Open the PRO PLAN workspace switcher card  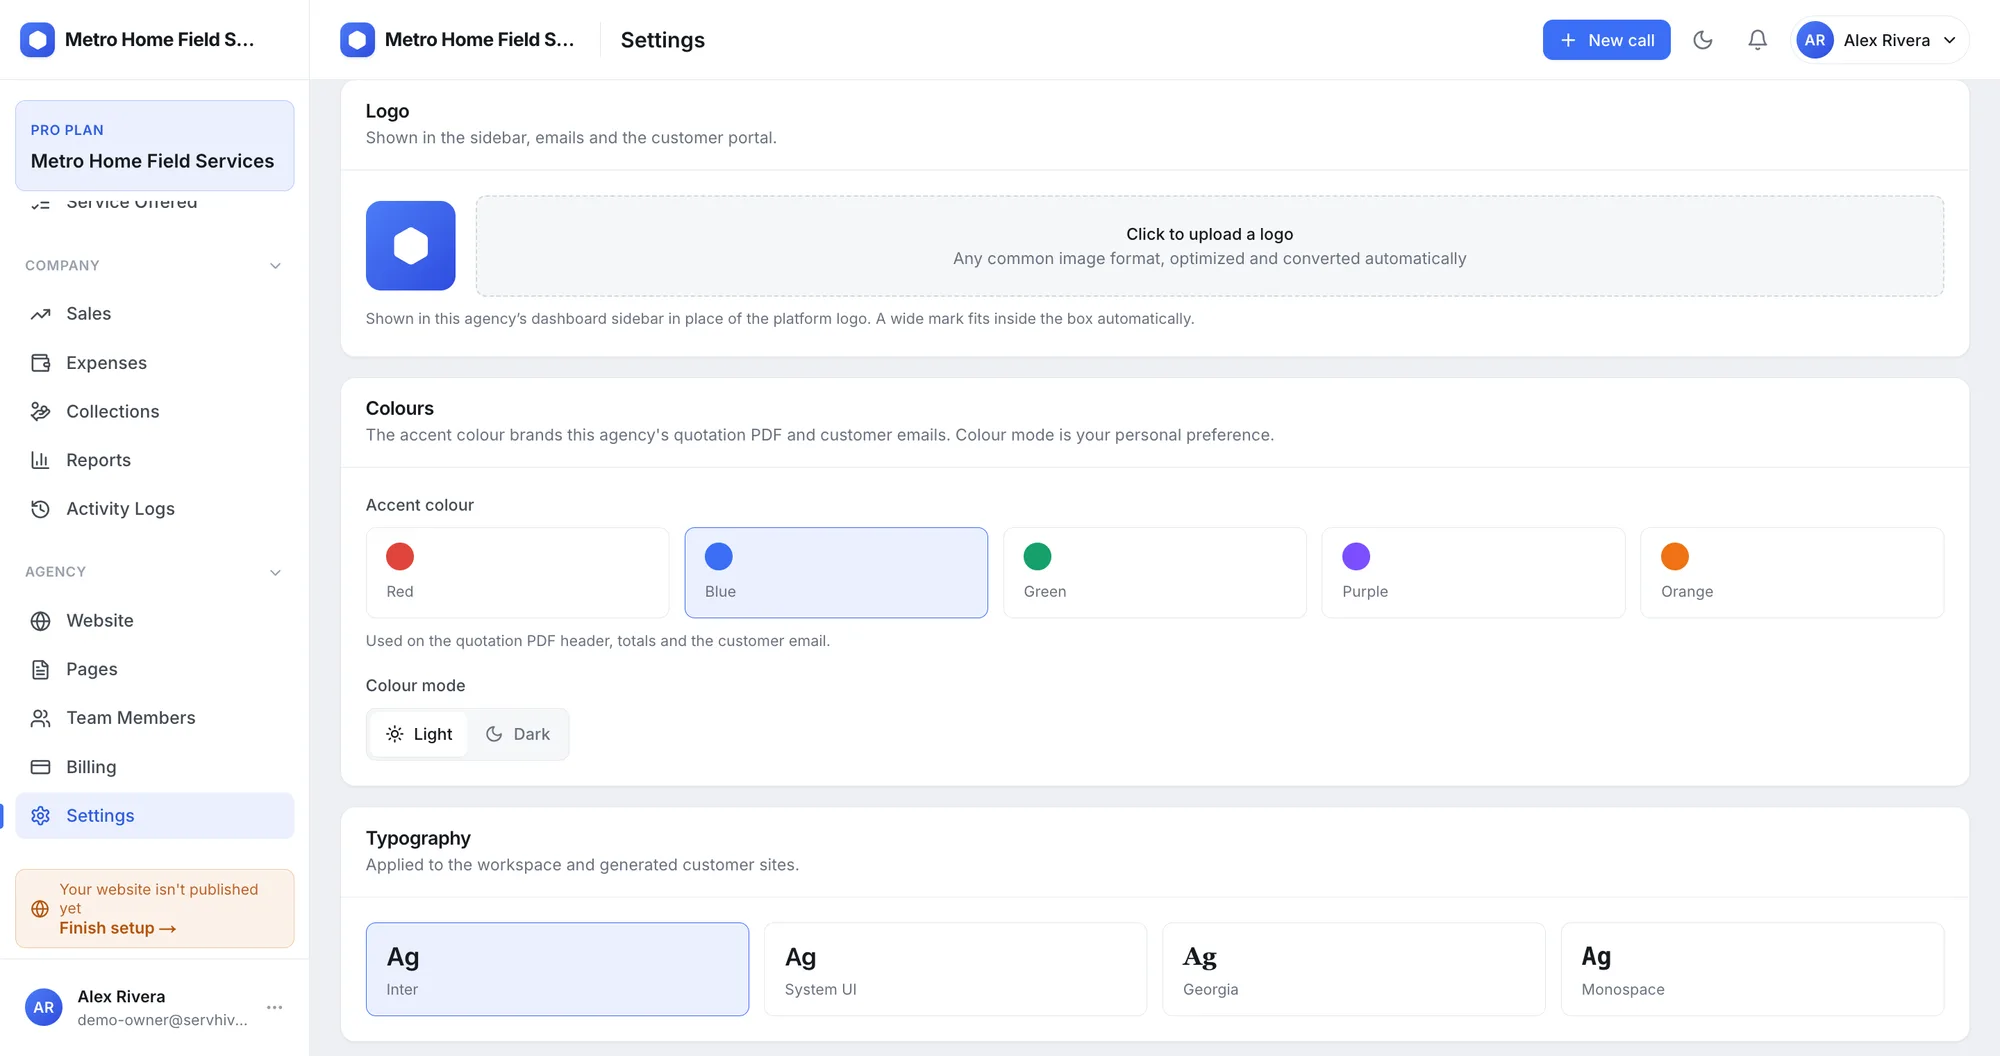point(155,146)
